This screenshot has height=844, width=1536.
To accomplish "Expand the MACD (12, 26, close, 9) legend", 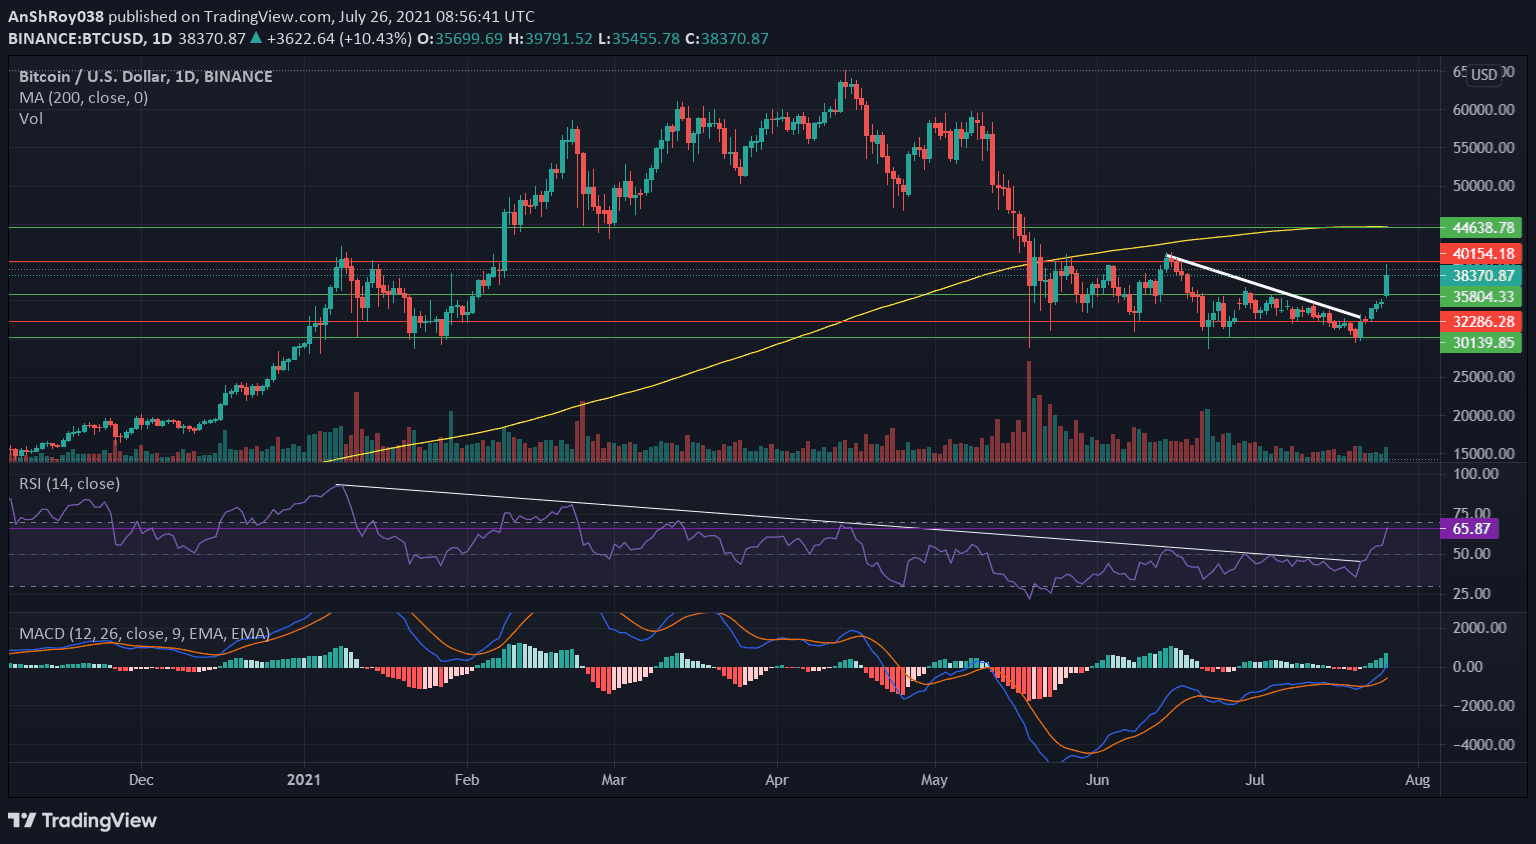I will point(144,634).
